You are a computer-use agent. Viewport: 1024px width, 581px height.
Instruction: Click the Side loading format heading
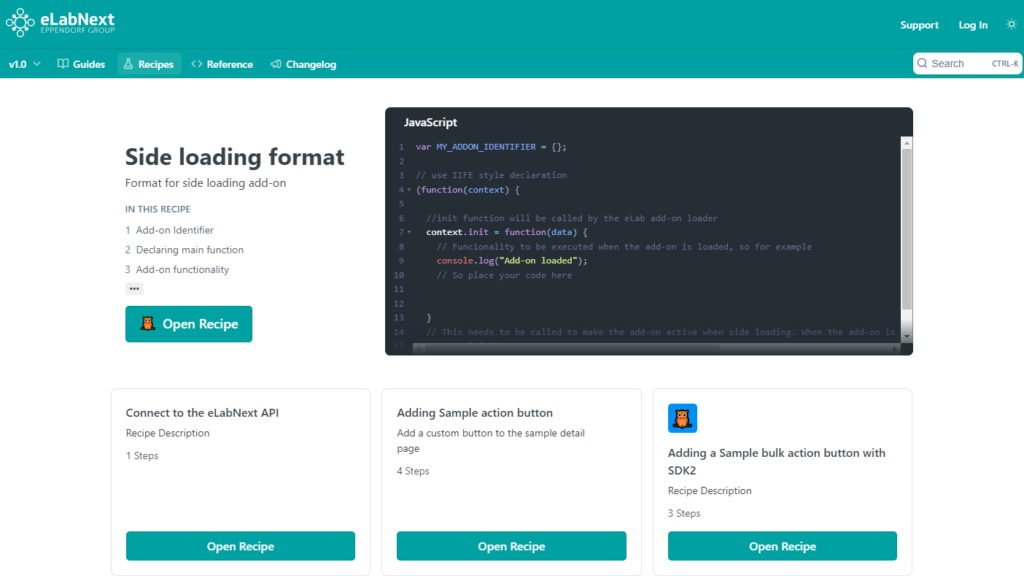(234, 157)
